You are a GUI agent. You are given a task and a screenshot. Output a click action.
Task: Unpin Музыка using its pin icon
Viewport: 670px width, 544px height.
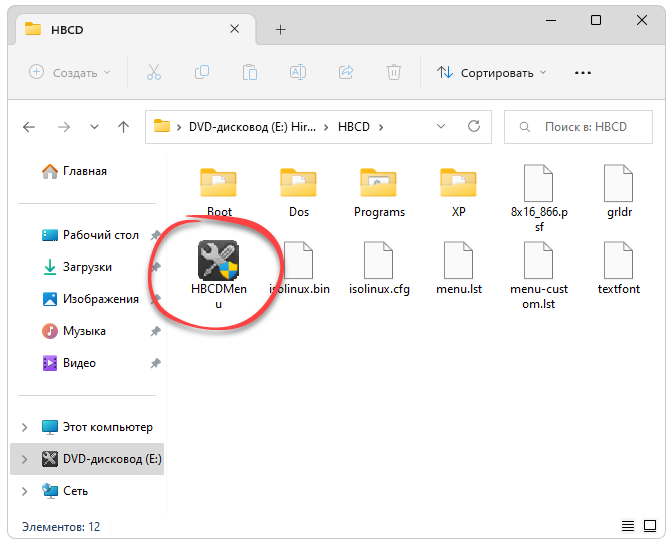[x=156, y=331]
